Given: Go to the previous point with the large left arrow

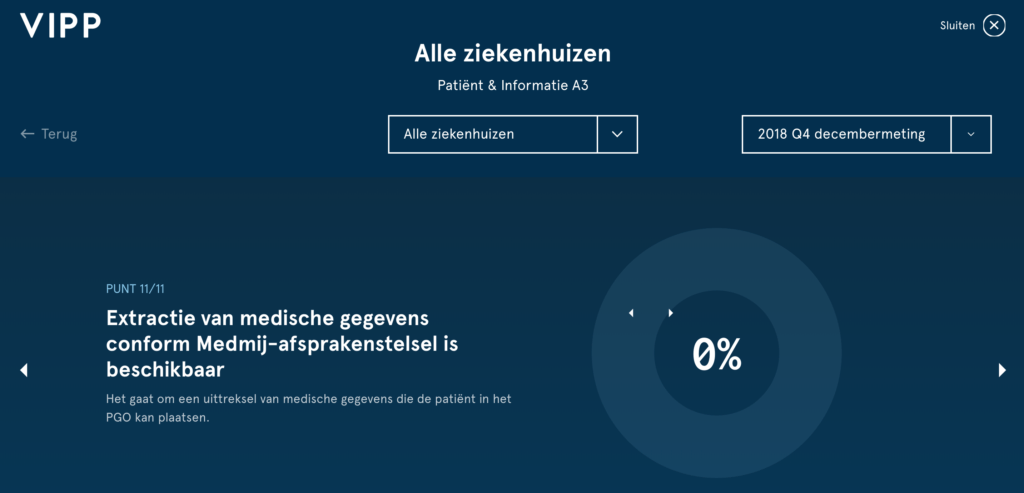Looking at the screenshot, I should pos(24,370).
